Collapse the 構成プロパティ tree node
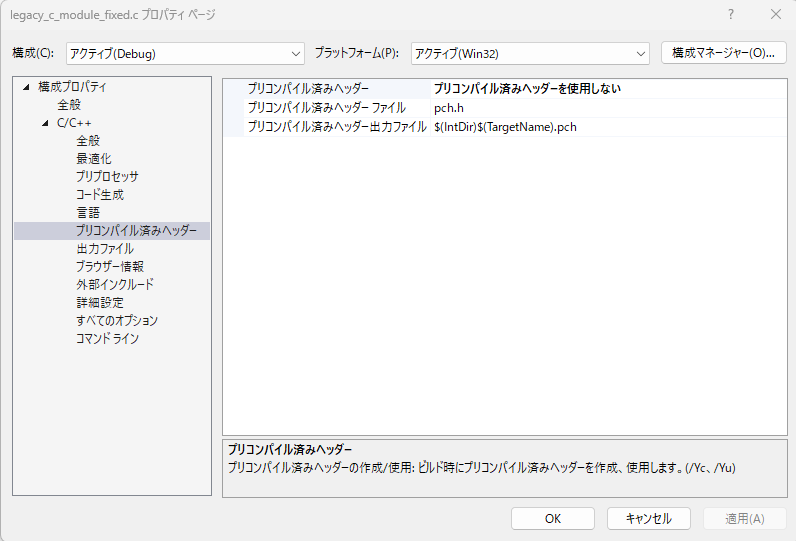This screenshot has height=541, width=796. coord(26,87)
